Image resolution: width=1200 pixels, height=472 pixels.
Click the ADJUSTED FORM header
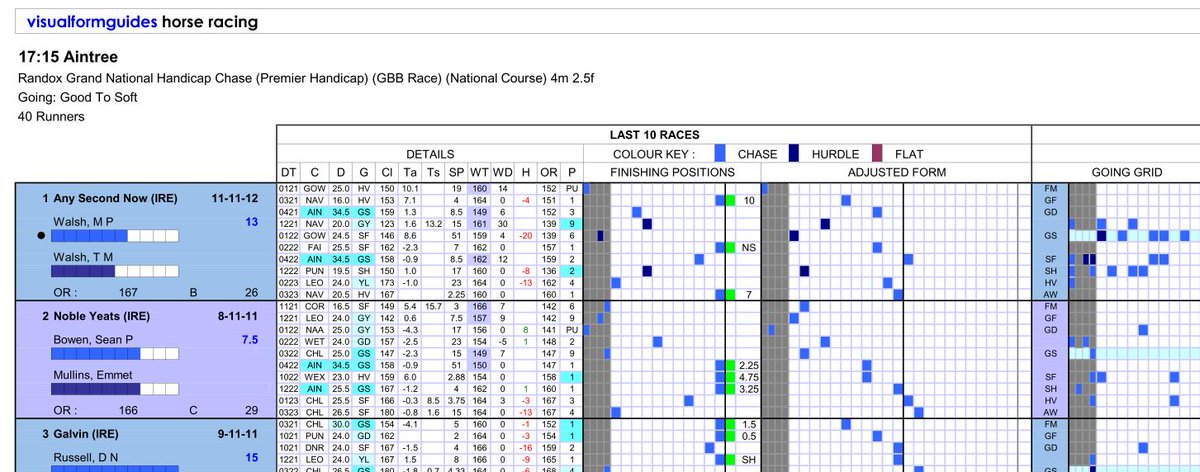click(895, 173)
